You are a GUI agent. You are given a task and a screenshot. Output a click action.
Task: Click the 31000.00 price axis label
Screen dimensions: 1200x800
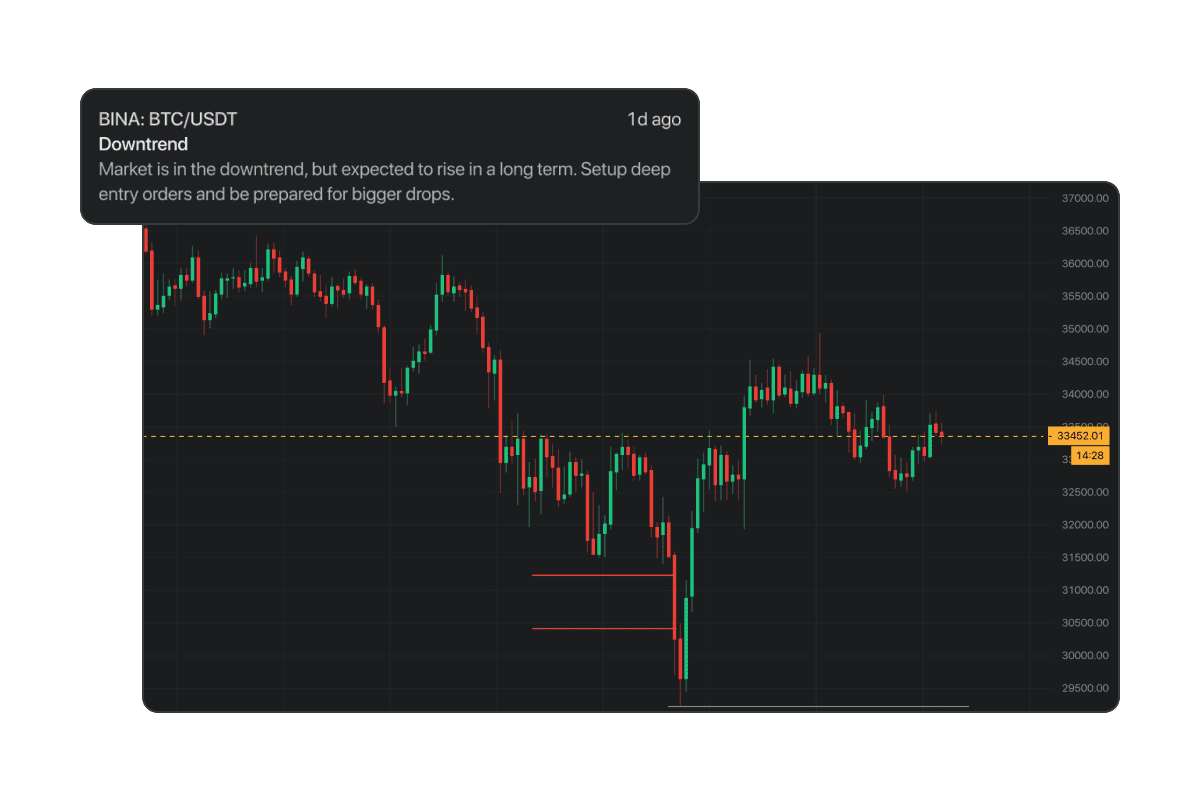(1084, 590)
